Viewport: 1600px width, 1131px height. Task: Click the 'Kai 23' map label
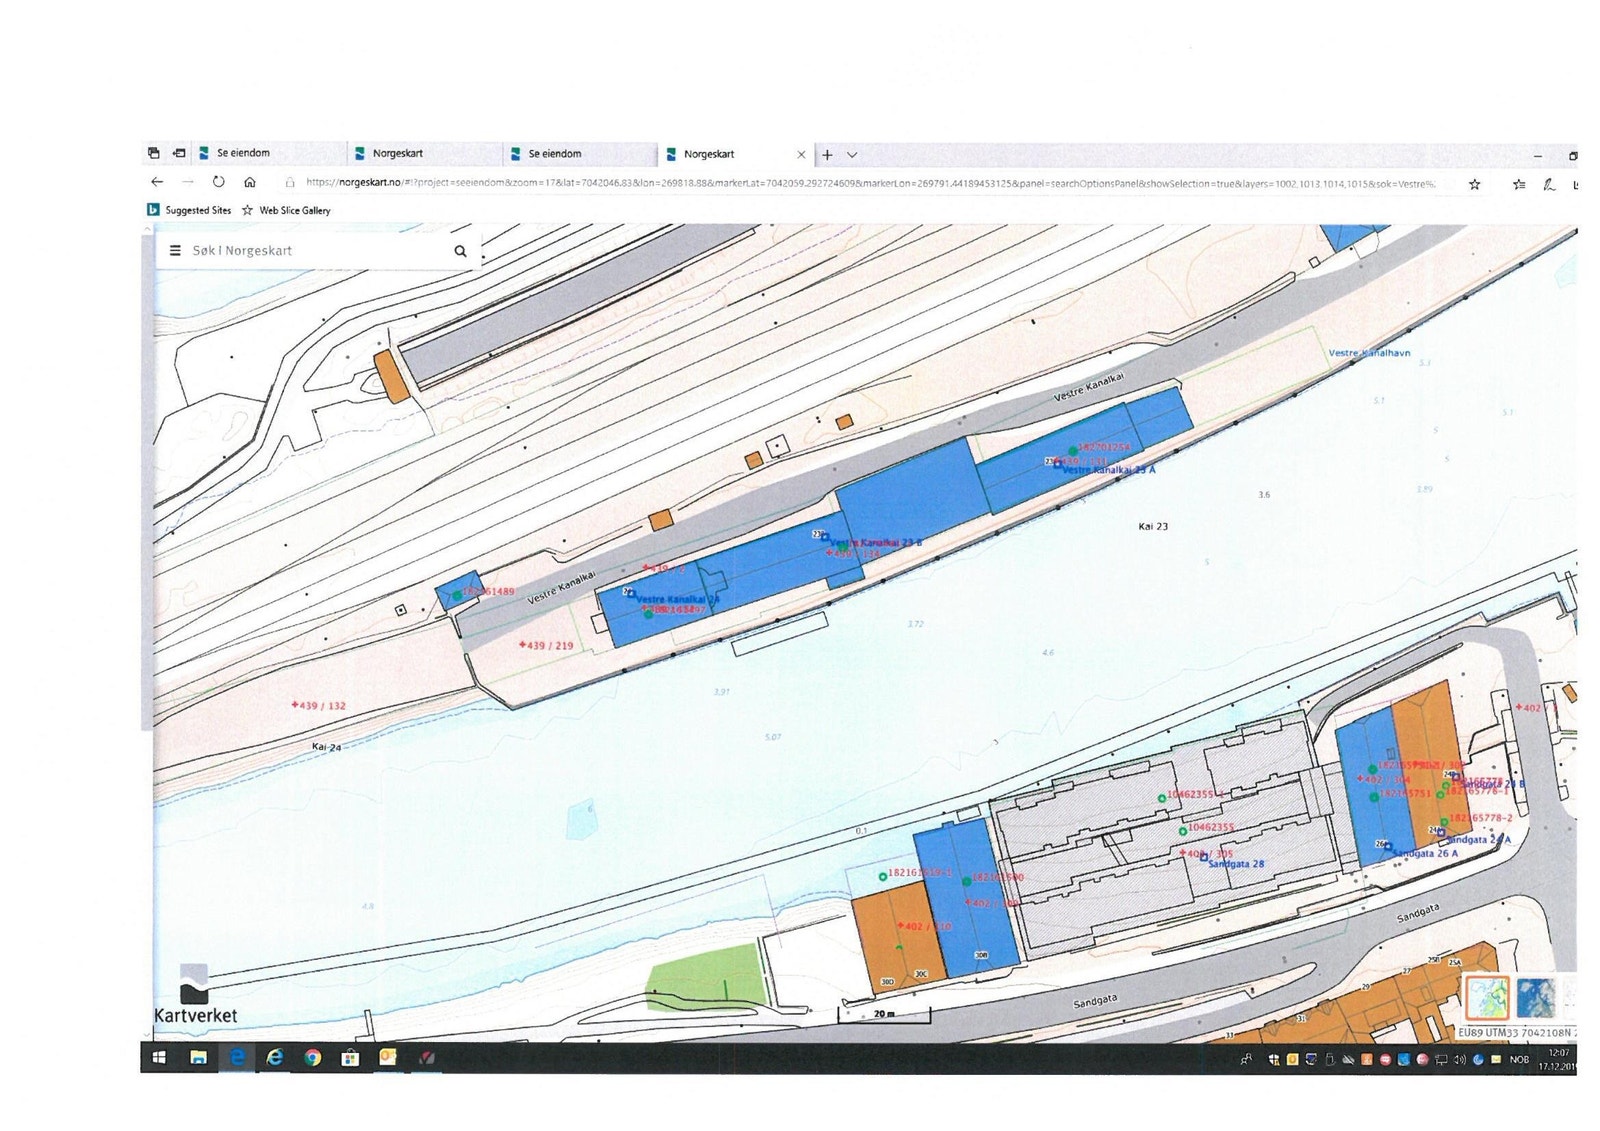tap(1153, 526)
